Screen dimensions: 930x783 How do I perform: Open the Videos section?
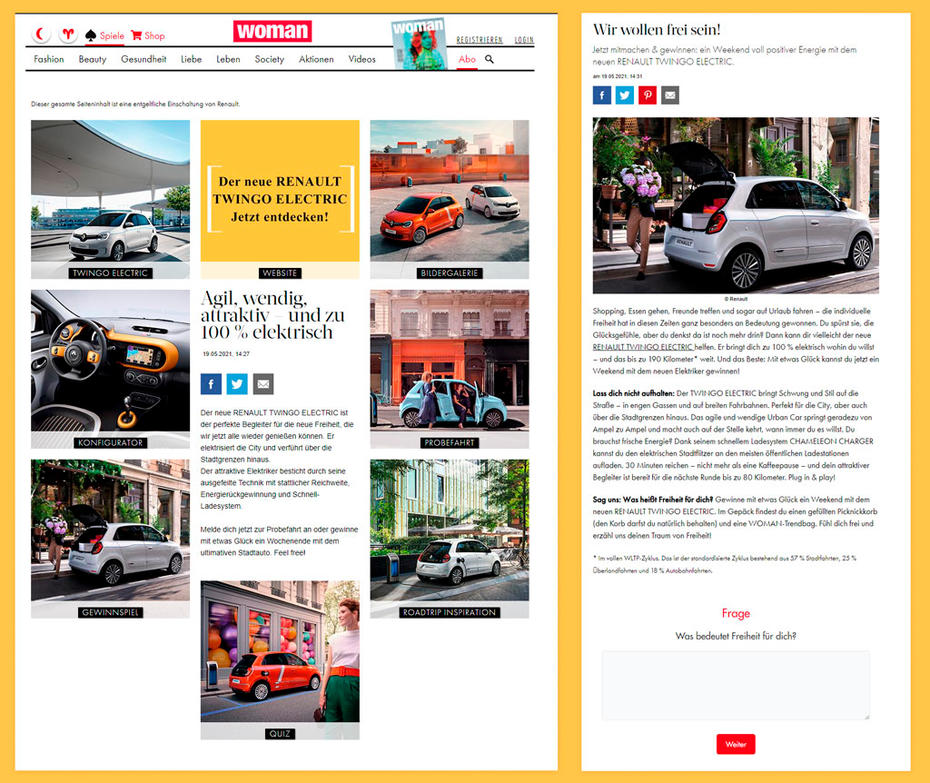click(362, 59)
